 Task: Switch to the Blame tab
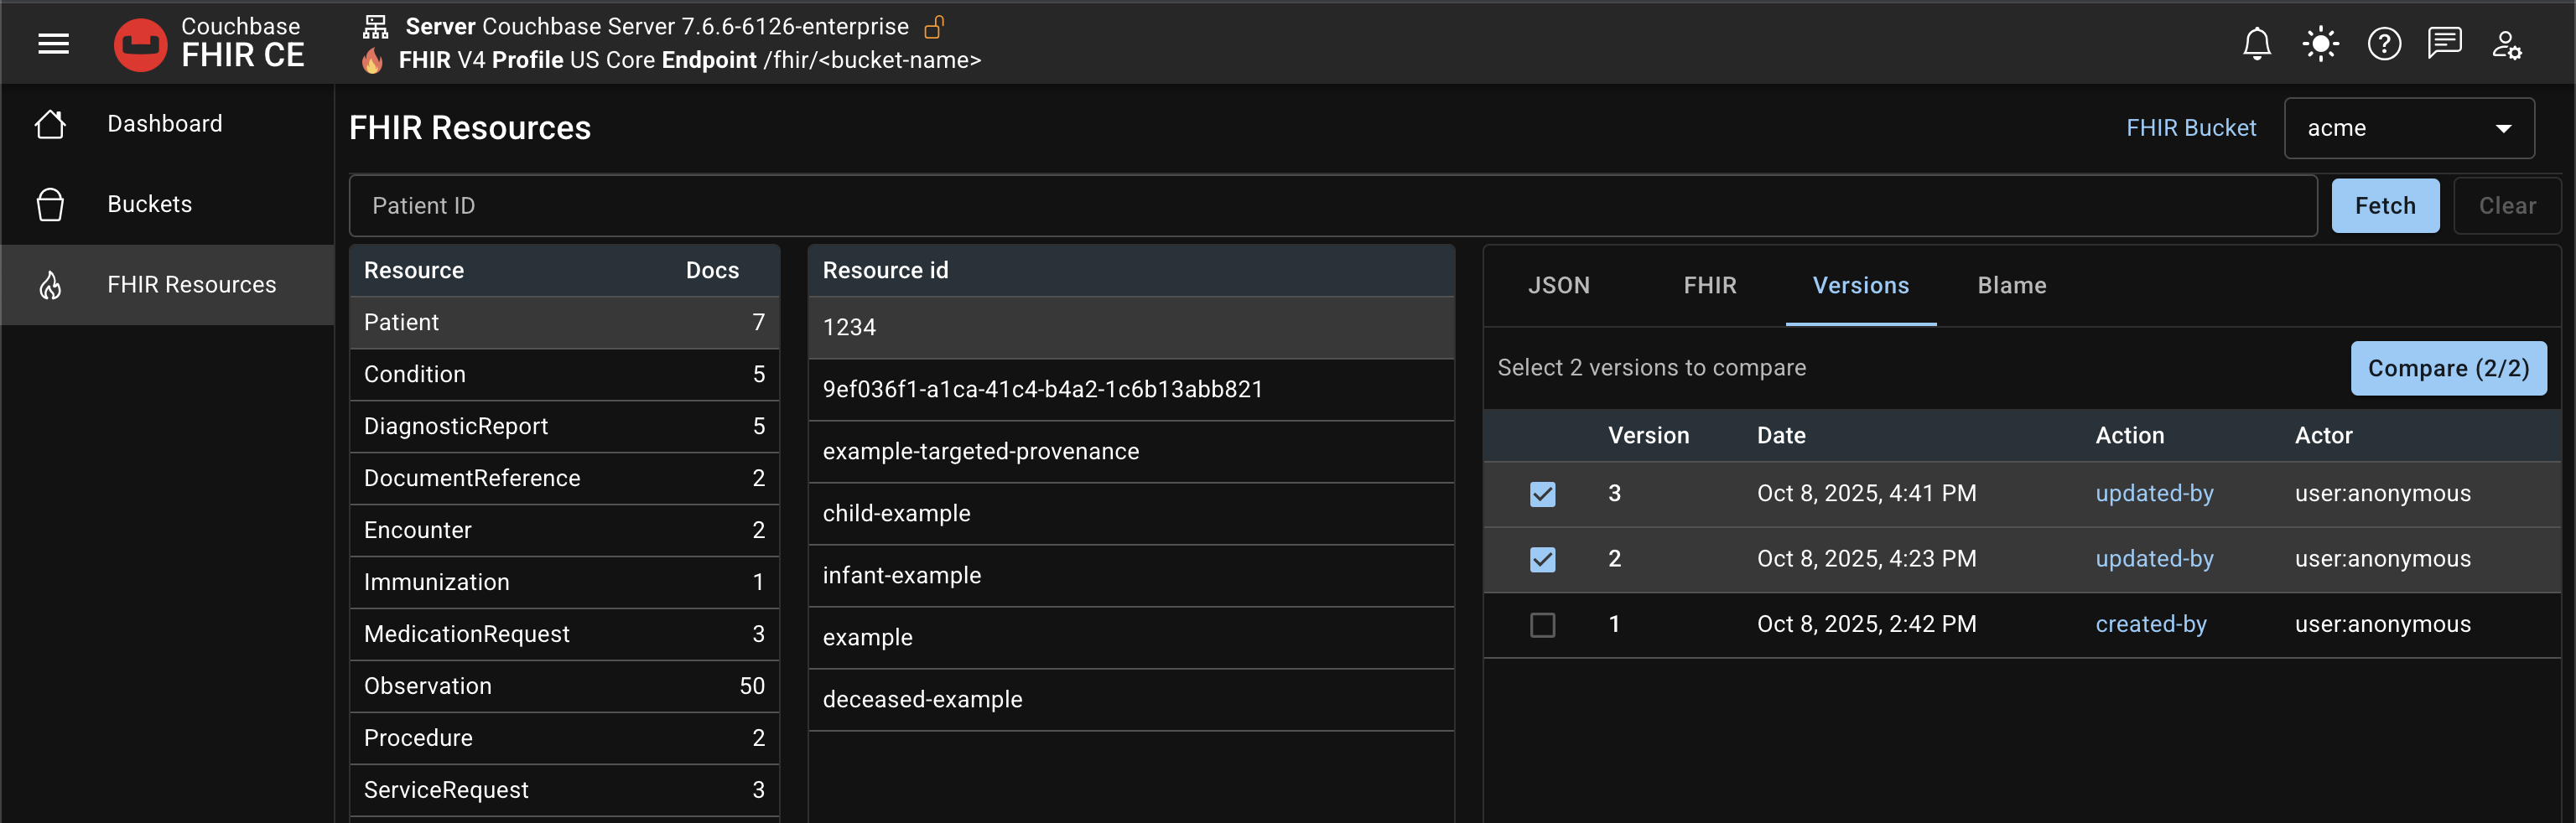click(2011, 286)
